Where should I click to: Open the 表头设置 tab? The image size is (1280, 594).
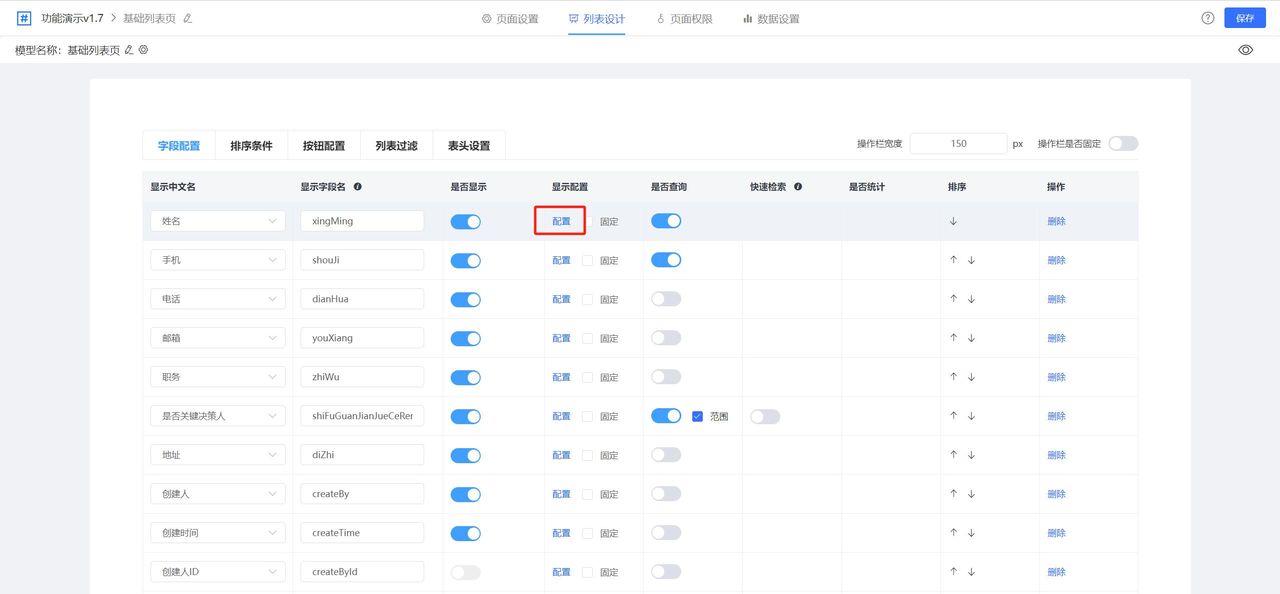tap(469, 145)
